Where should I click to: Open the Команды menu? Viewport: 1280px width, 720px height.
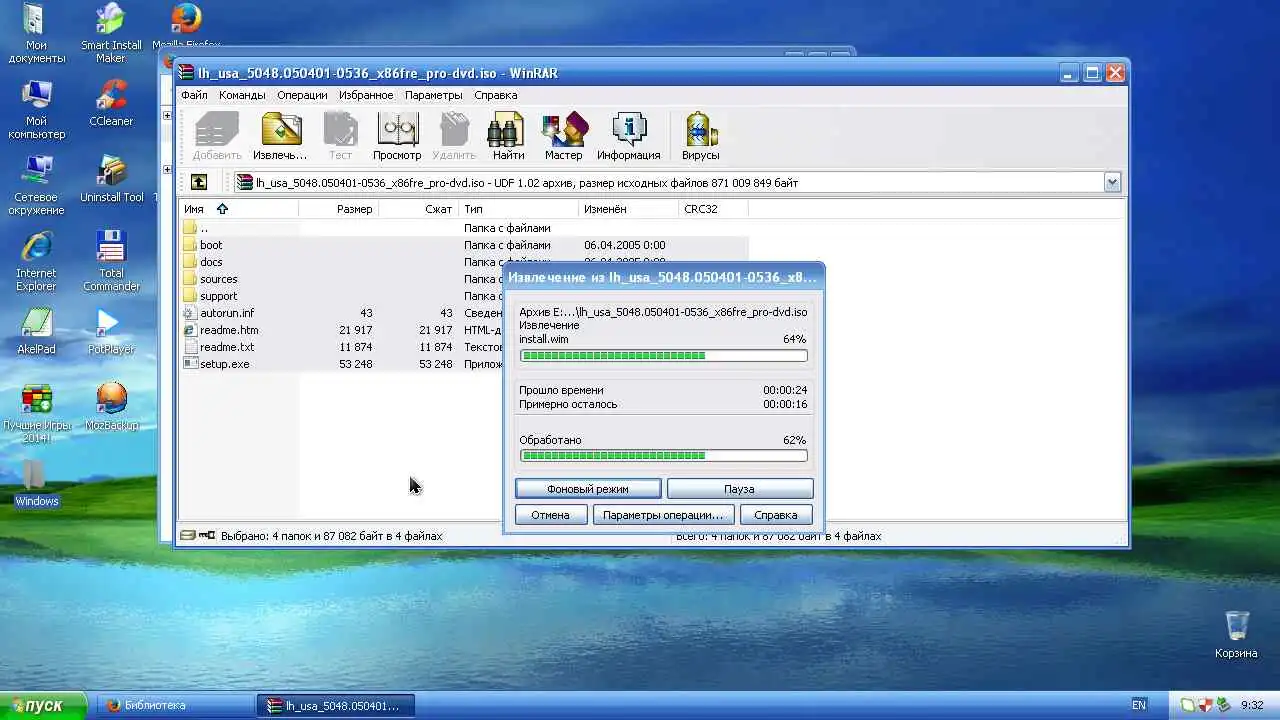pyautogui.click(x=242, y=95)
